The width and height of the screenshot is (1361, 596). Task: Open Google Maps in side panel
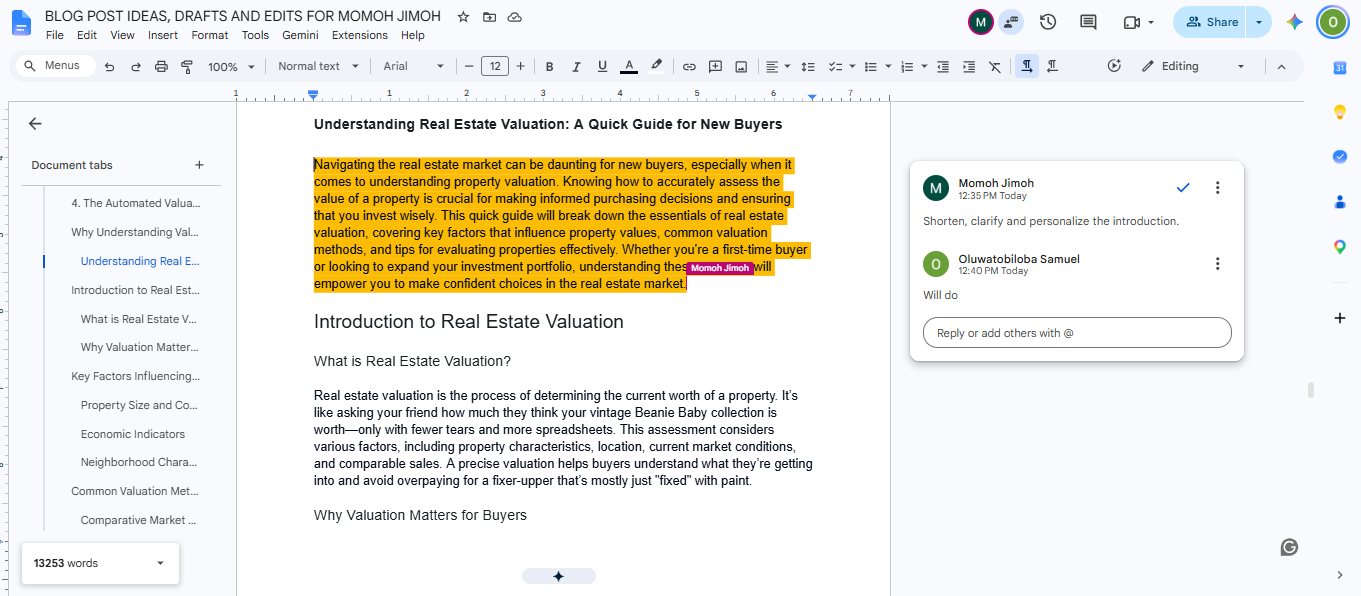click(1340, 247)
